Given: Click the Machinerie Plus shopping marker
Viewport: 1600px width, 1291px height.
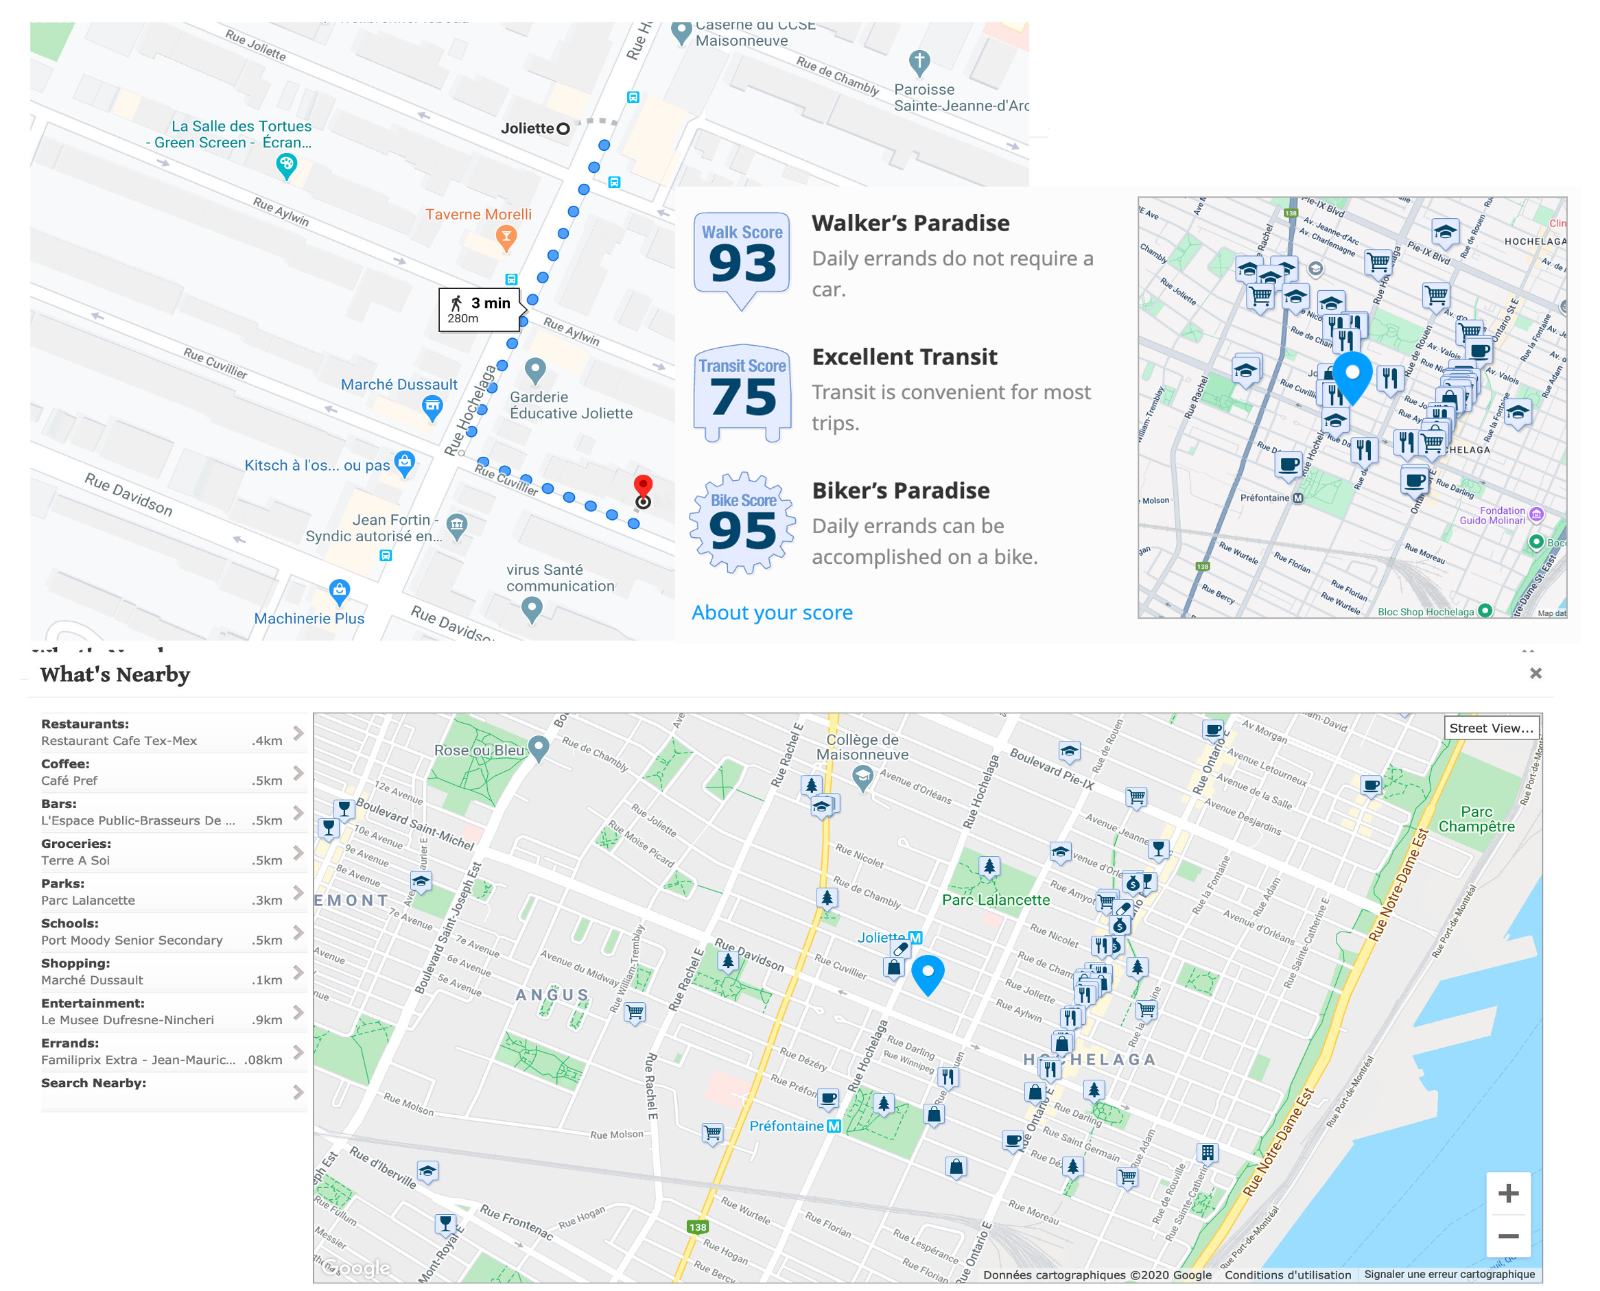Looking at the screenshot, I should (340, 591).
